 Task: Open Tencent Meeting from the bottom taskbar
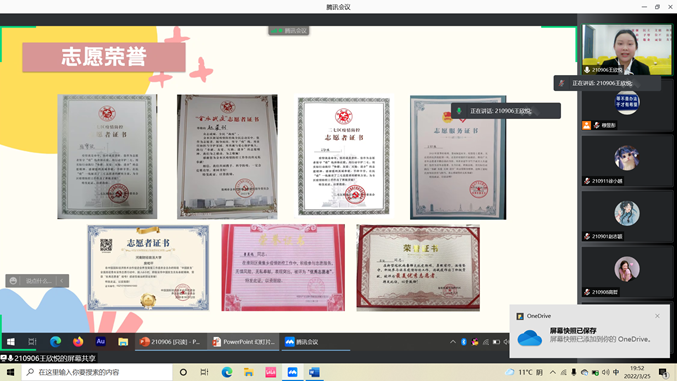pos(292,372)
